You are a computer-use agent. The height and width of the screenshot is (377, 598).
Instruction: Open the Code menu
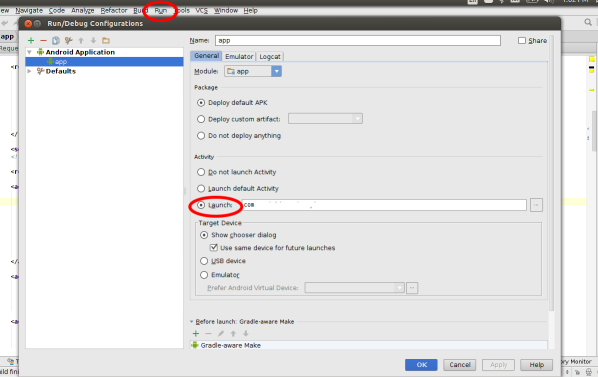56,11
